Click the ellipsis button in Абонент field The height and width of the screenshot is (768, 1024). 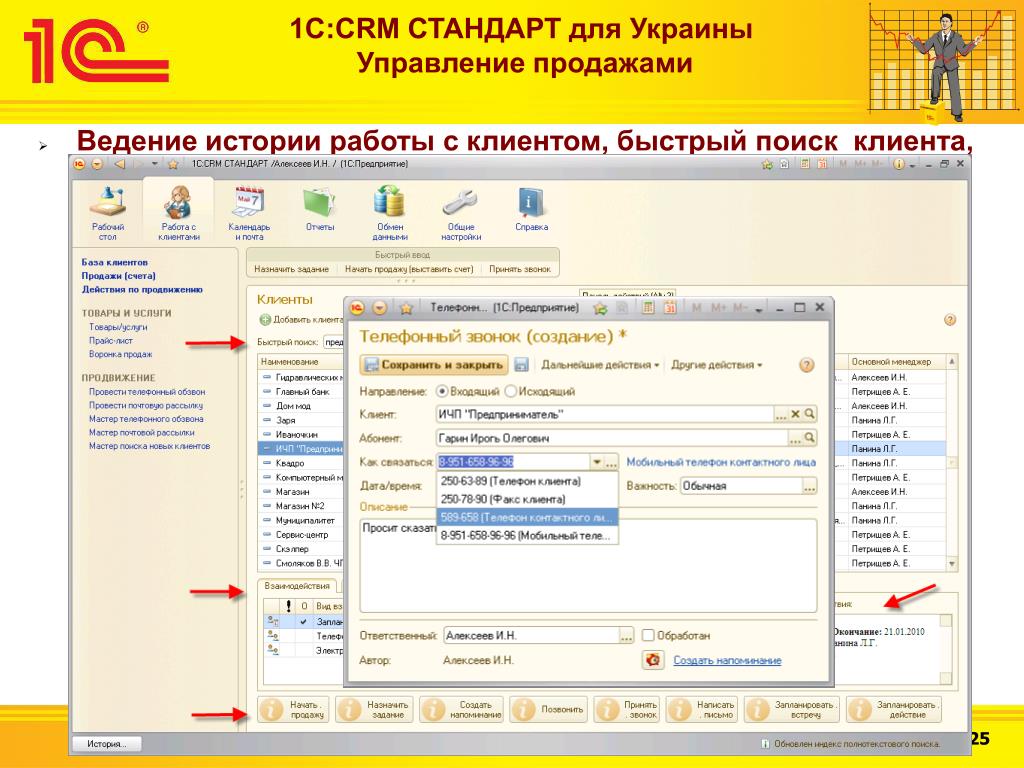[x=795, y=438]
